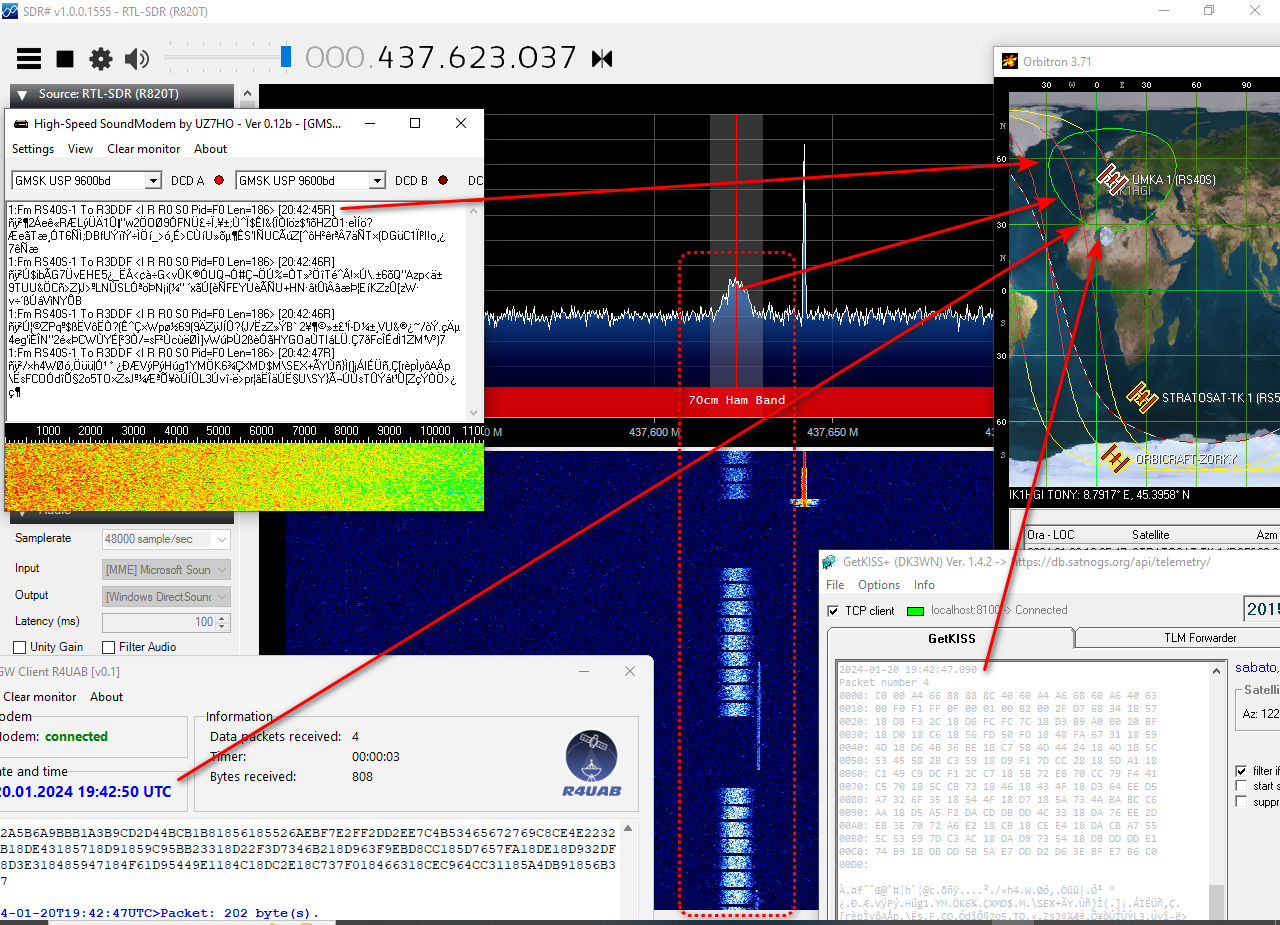Open the SoundModem Settings menu
The height and width of the screenshot is (925, 1280).
click(x=33, y=149)
